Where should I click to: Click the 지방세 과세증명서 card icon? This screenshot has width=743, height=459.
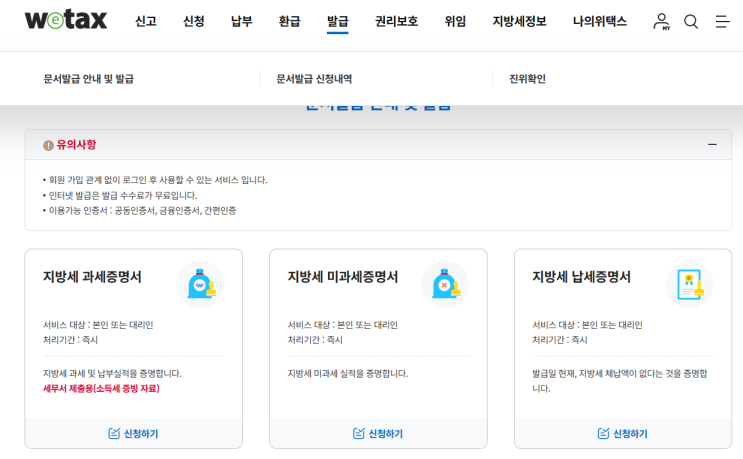pyautogui.click(x=200, y=285)
